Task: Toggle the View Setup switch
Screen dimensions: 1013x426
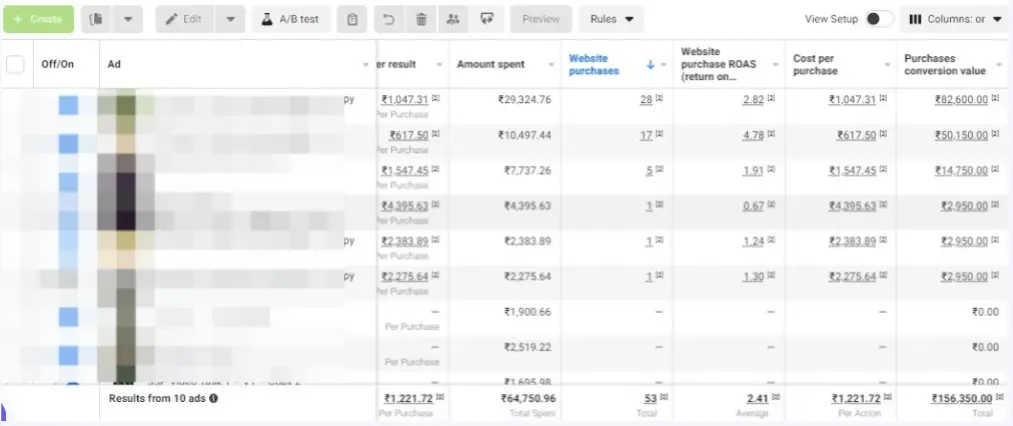Action: click(x=878, y=19)
